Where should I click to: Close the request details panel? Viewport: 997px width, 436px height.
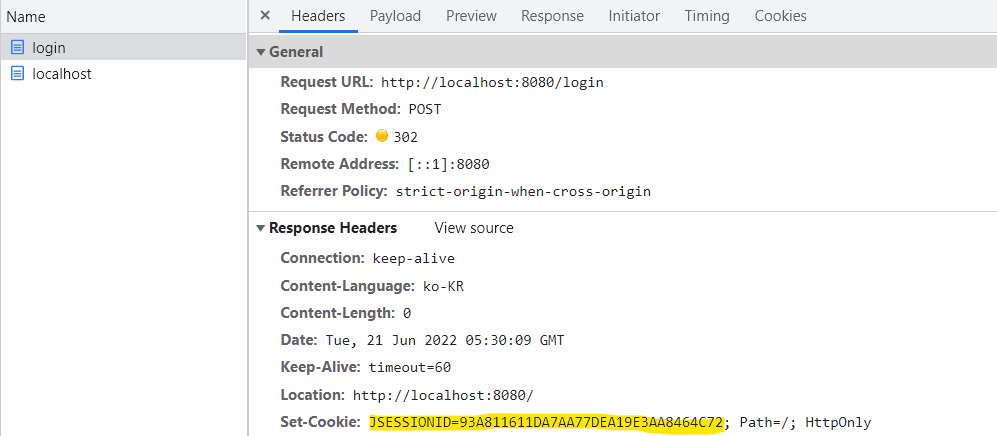[x=266, y=16]
